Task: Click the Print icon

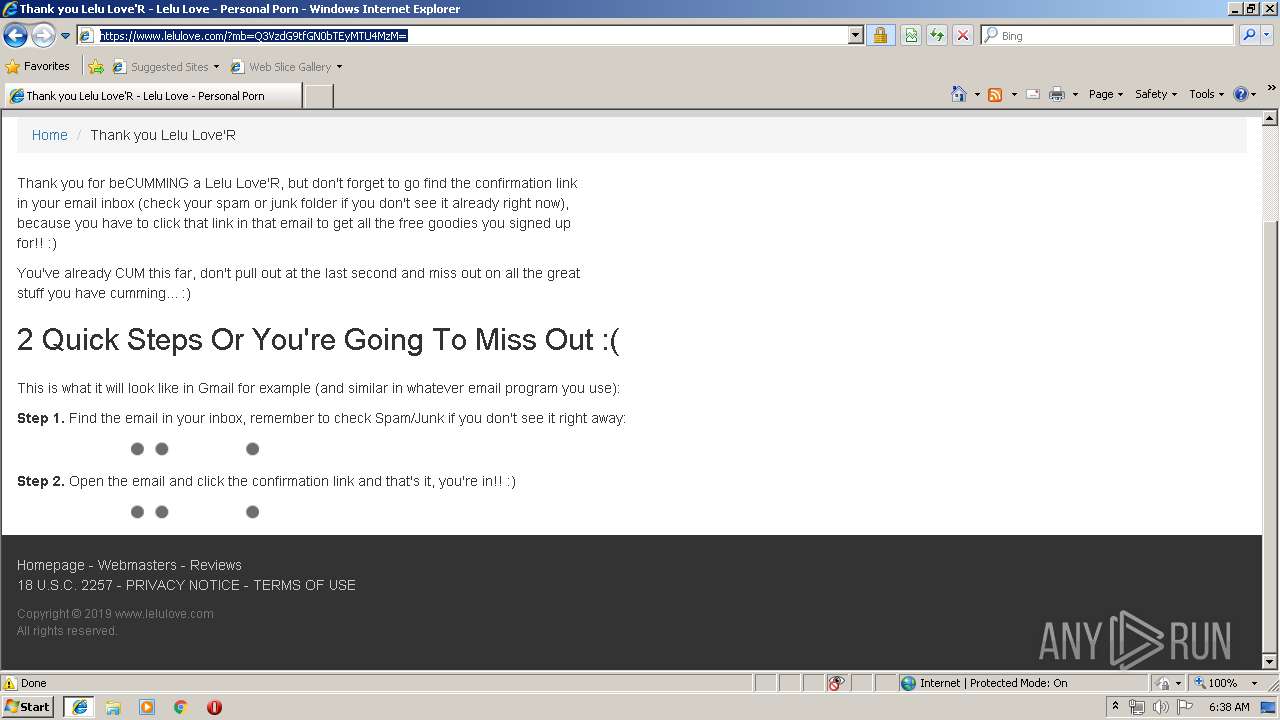Action: 1057,94
